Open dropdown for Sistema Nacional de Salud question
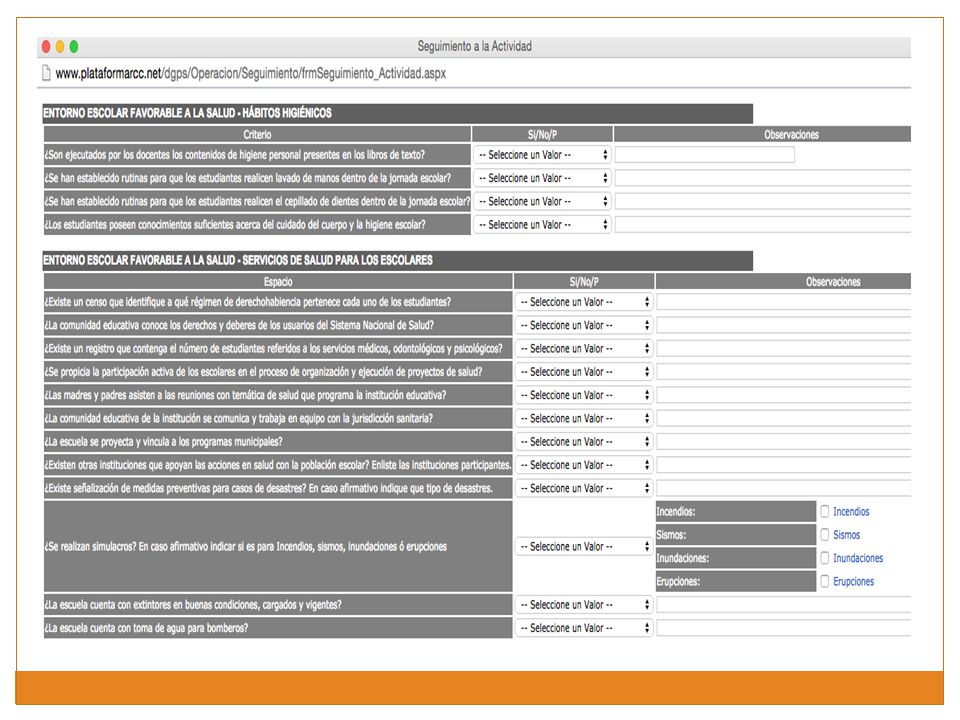This screenshot has height=720, width=960. 584,325
